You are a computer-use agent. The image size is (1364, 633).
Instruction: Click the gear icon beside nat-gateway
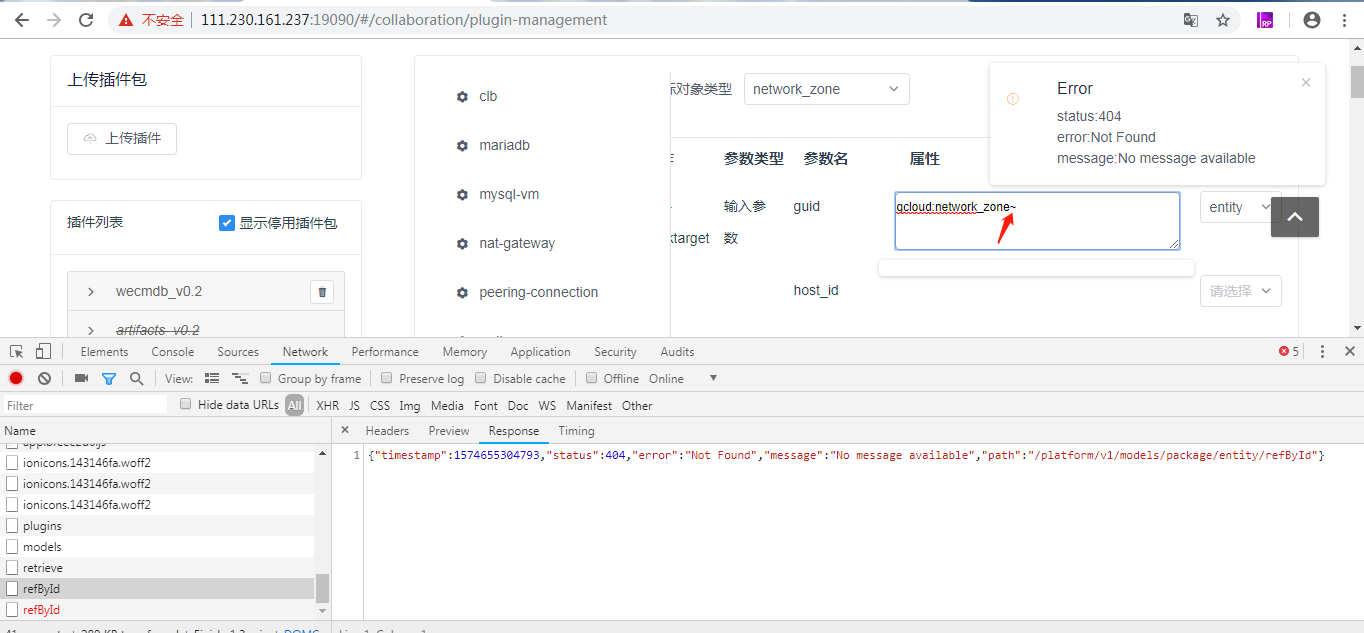[x=462, y=243]
